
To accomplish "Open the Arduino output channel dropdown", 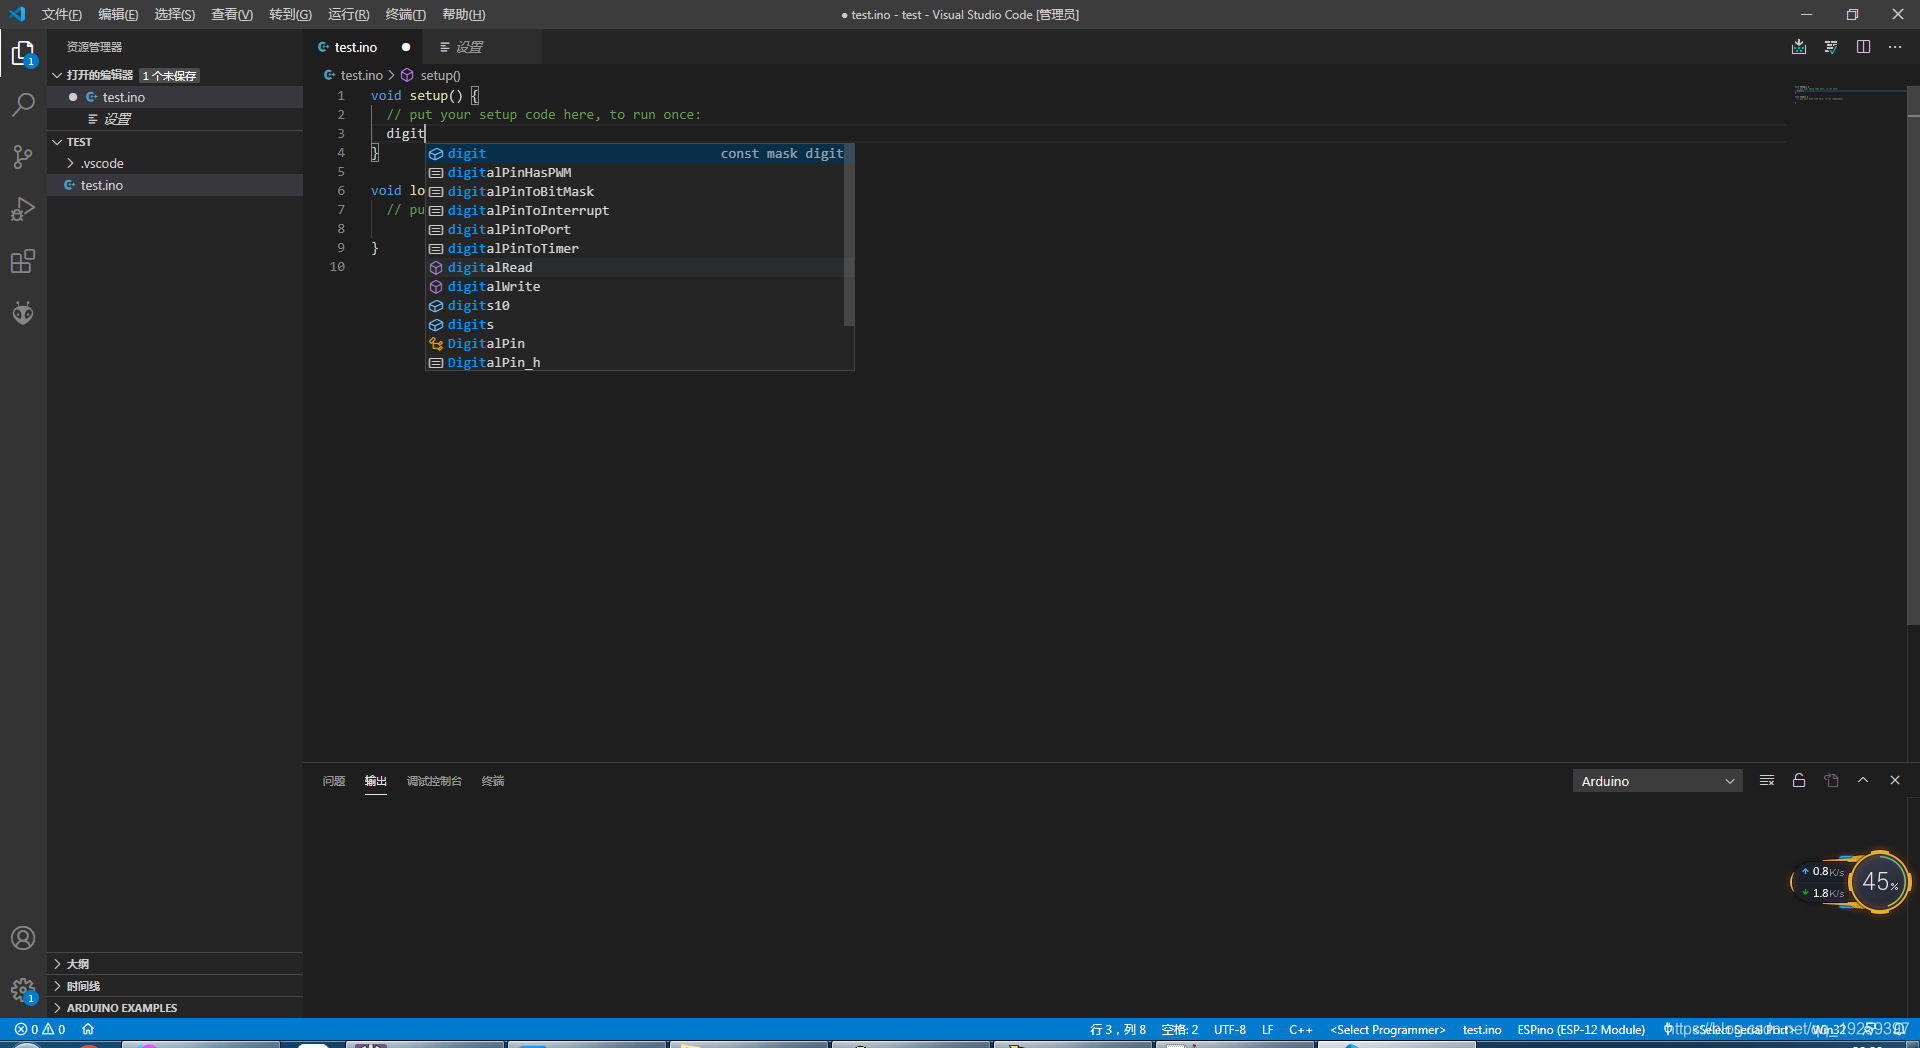I will coord(1657,781).
